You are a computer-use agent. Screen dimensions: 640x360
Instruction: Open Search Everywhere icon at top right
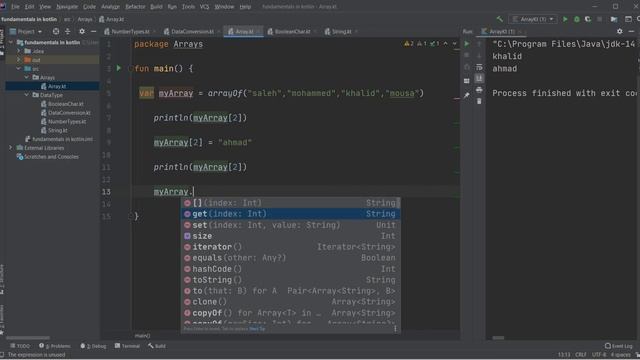[x=638, y=19]
